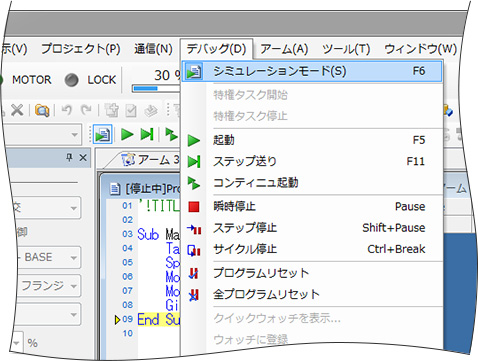Click the program reset icon in menu

(x=193, y=273)
